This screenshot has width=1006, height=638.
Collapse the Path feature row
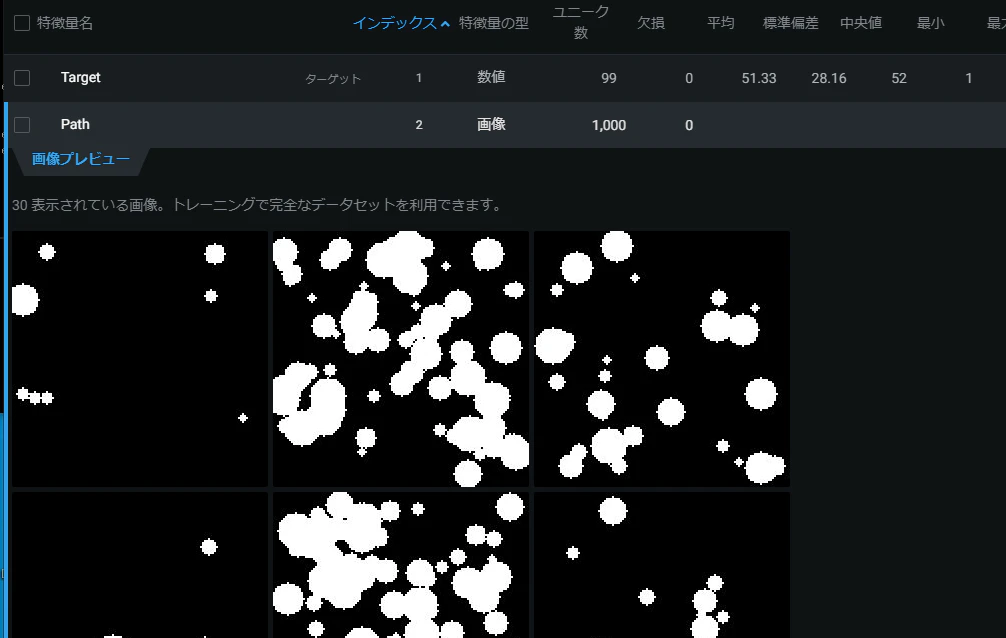pos(75,125)
